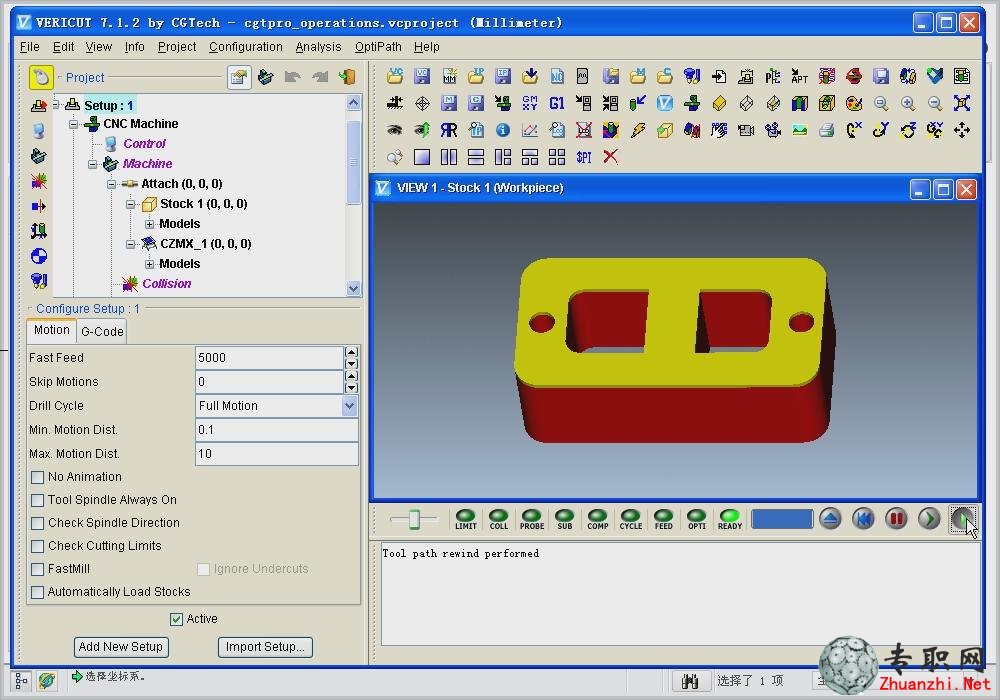Pause the simulation with the red button
The width and height of the screenshot is (1000, 700).
click(896, 519)
